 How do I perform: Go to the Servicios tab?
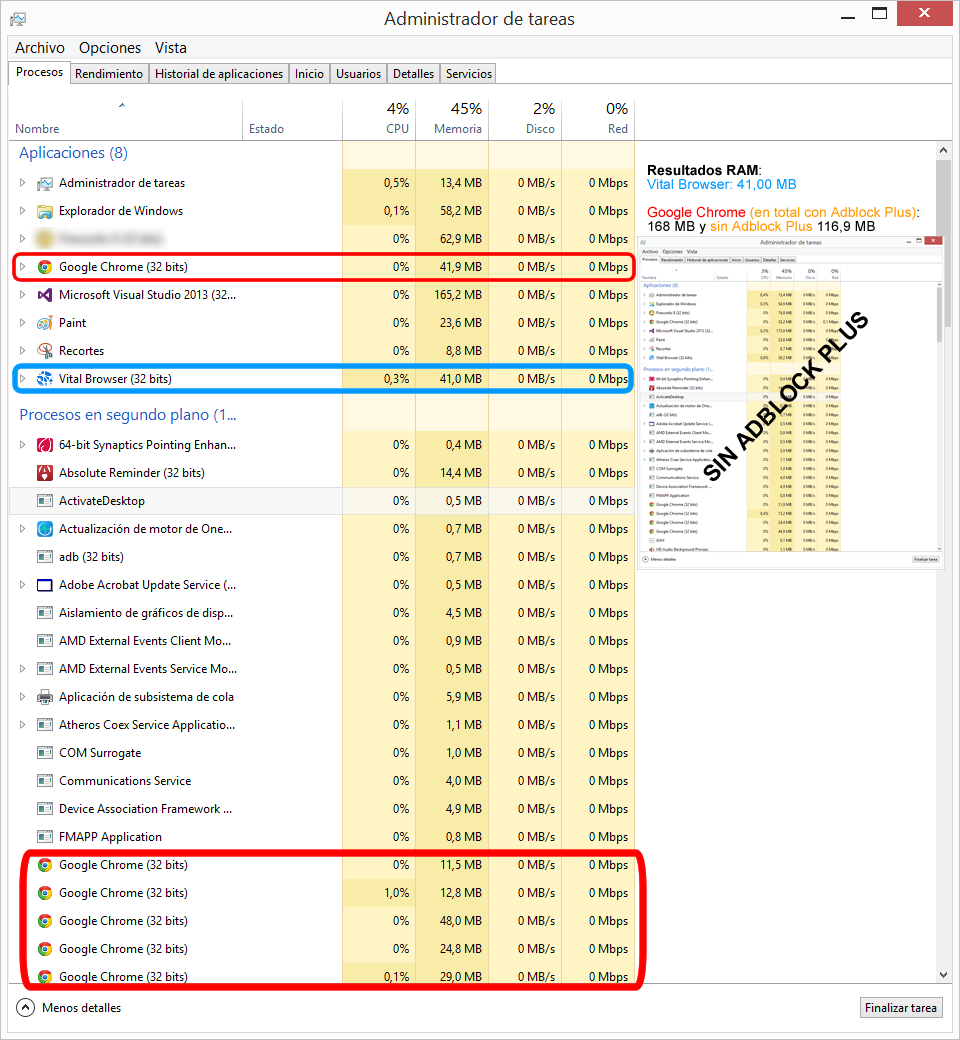click(x=469, y=74)
